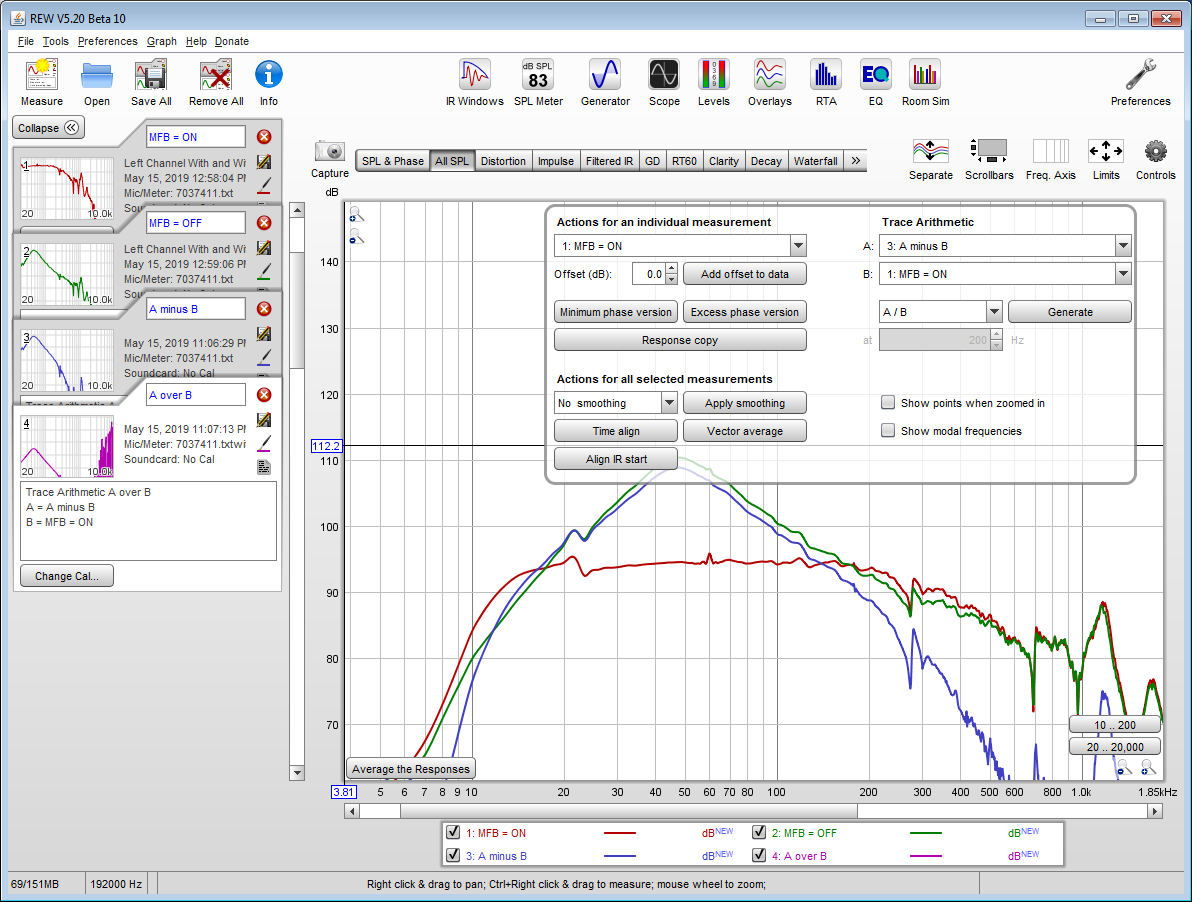Screen dimensions: 1192x902
Task: Show more graph tabs with chevron
Action: [x=855, y=160]
